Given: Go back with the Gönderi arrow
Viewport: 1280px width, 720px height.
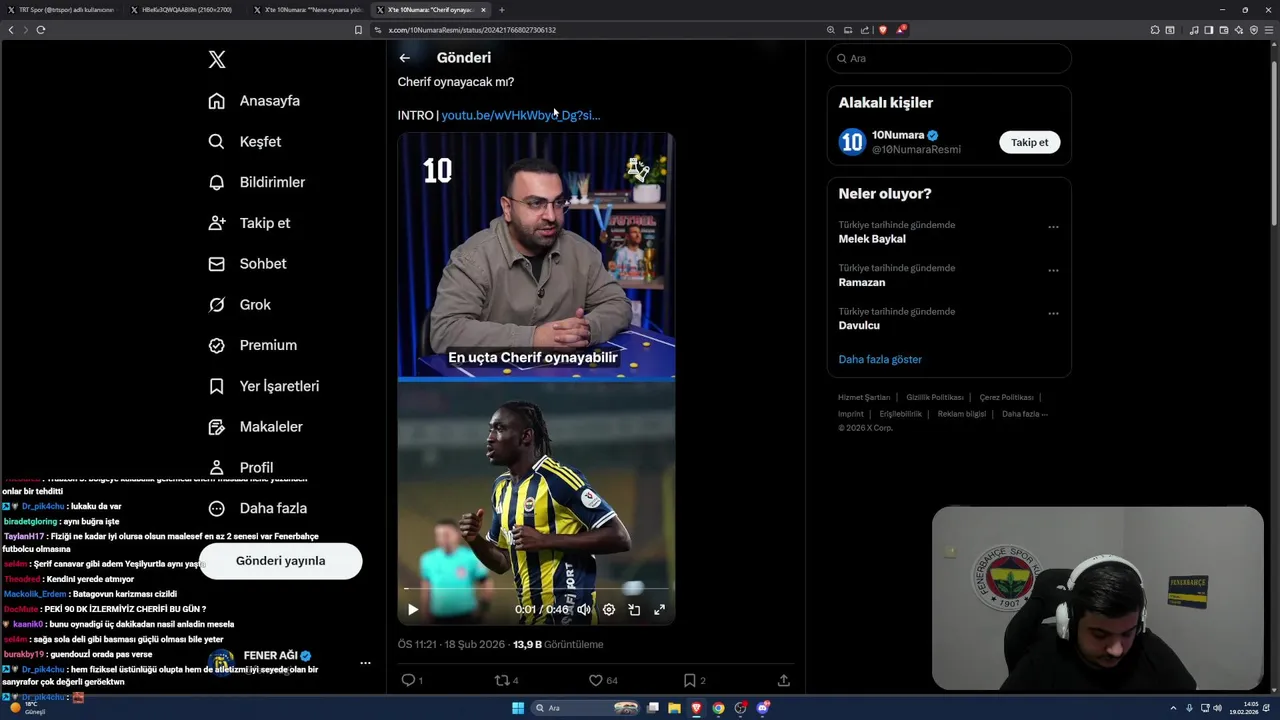Looking at the screenshot, I should [x=405, y=58].
